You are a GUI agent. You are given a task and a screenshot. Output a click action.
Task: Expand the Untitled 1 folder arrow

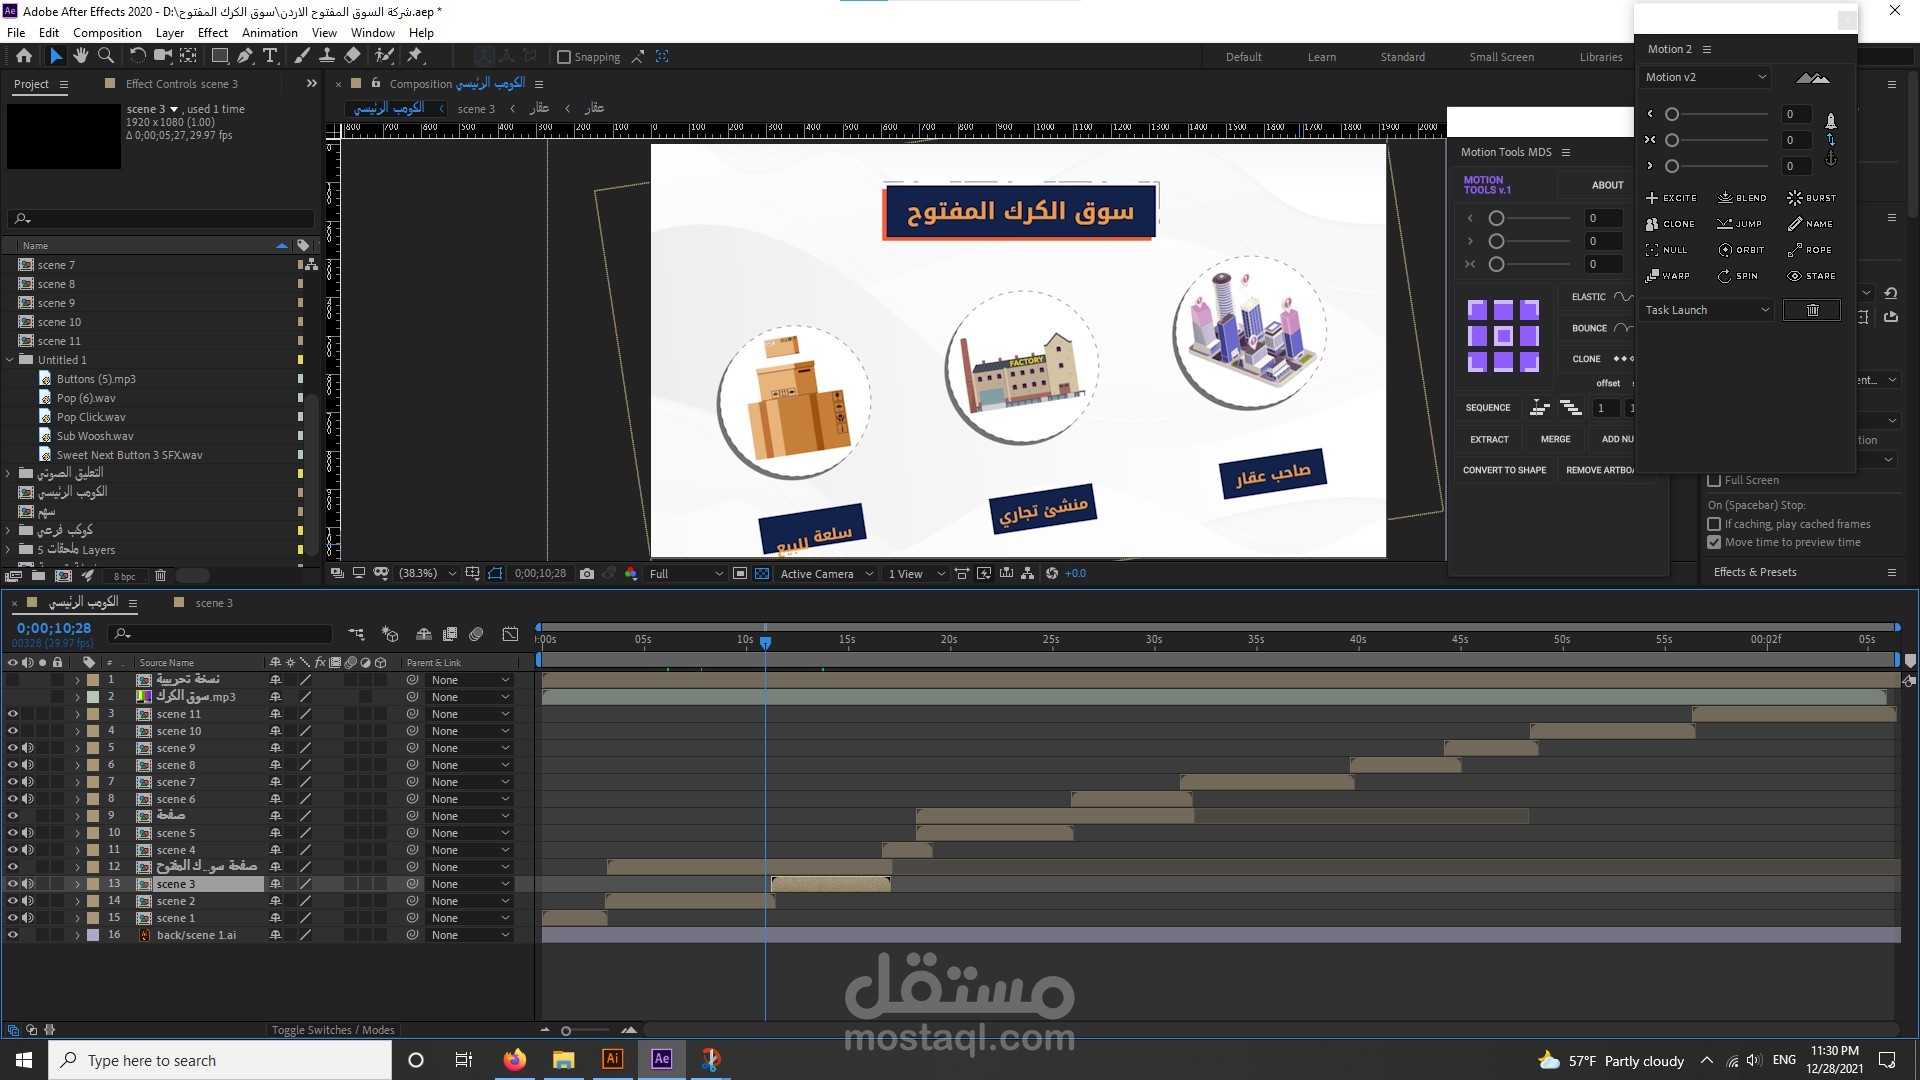10,360
